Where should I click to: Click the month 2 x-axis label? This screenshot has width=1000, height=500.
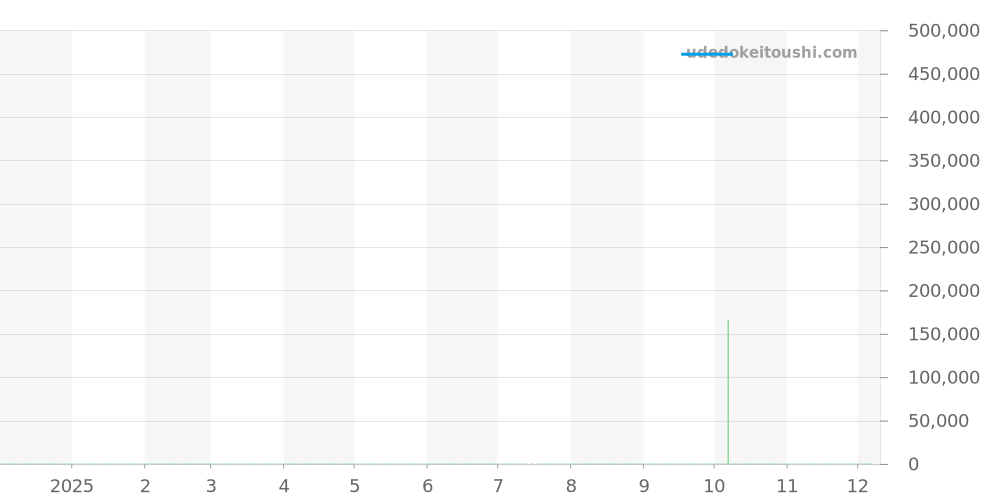pyautogui.click(x=145, y=487)
